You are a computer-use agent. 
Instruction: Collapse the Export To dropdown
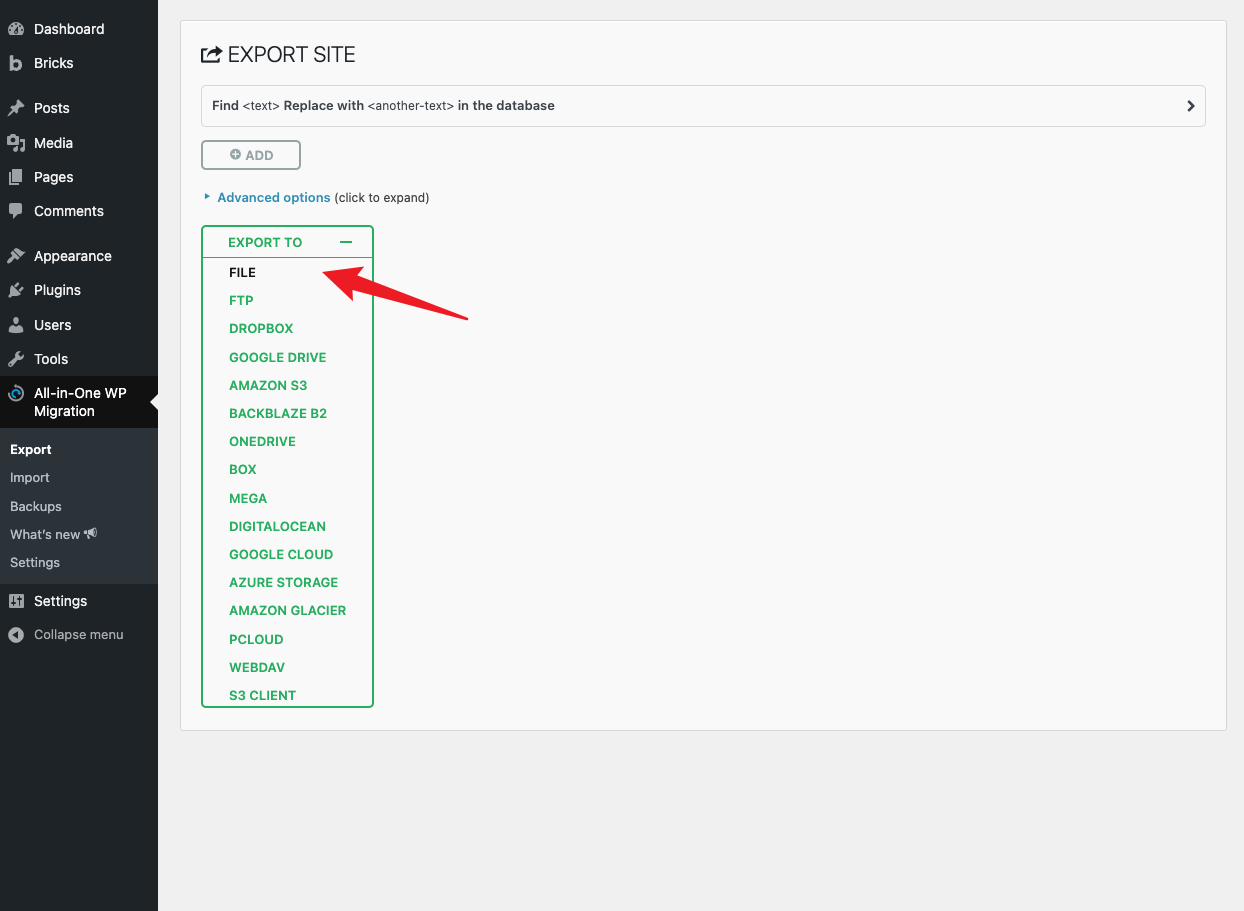point(346,242)
